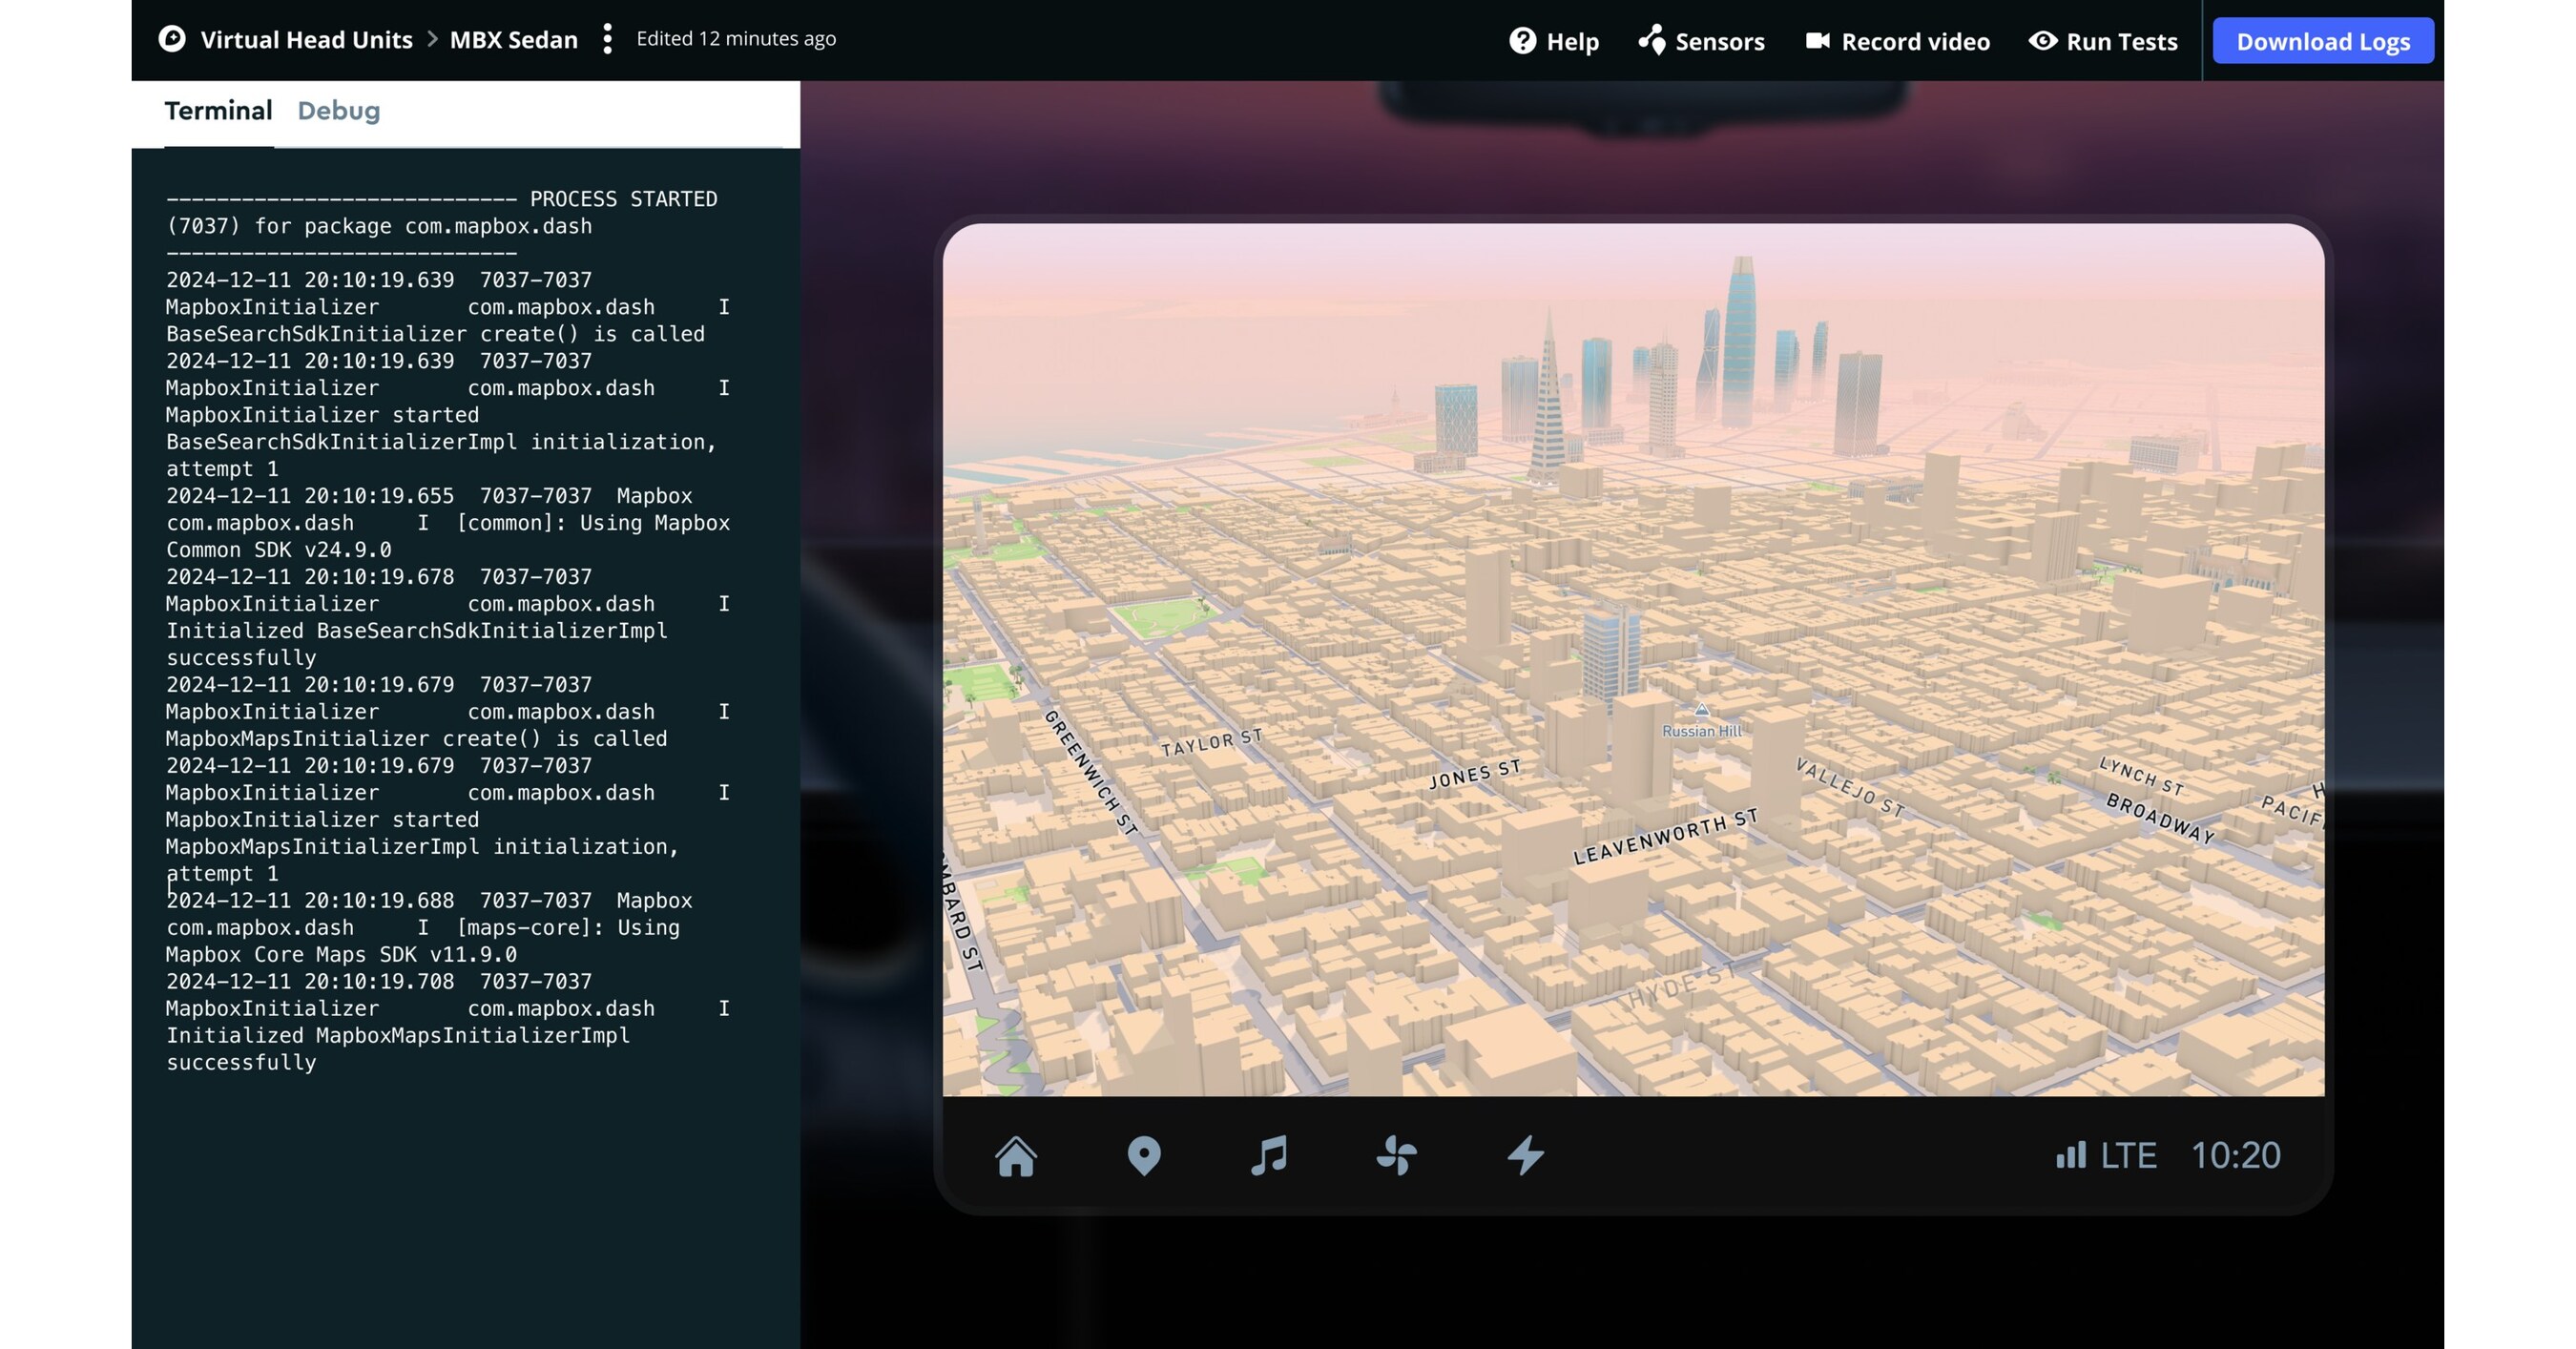This screenshot has height=1349, width=2576.
Task: Click the 10:20 clock on the head unit
Action: coord(2237,1155)
